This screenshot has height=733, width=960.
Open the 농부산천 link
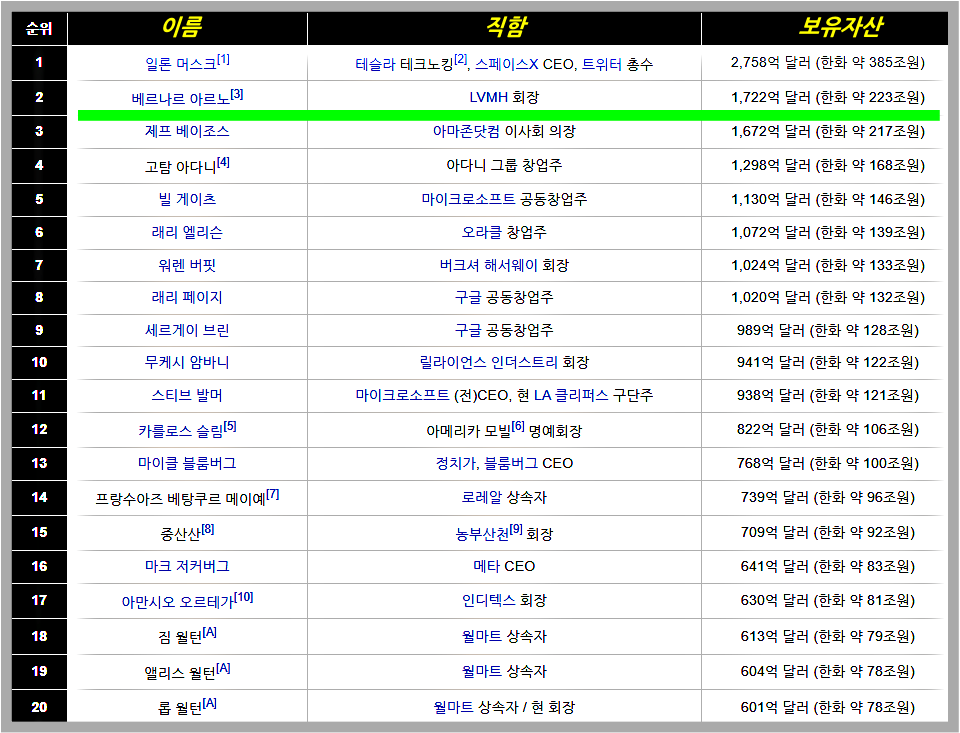482,534
